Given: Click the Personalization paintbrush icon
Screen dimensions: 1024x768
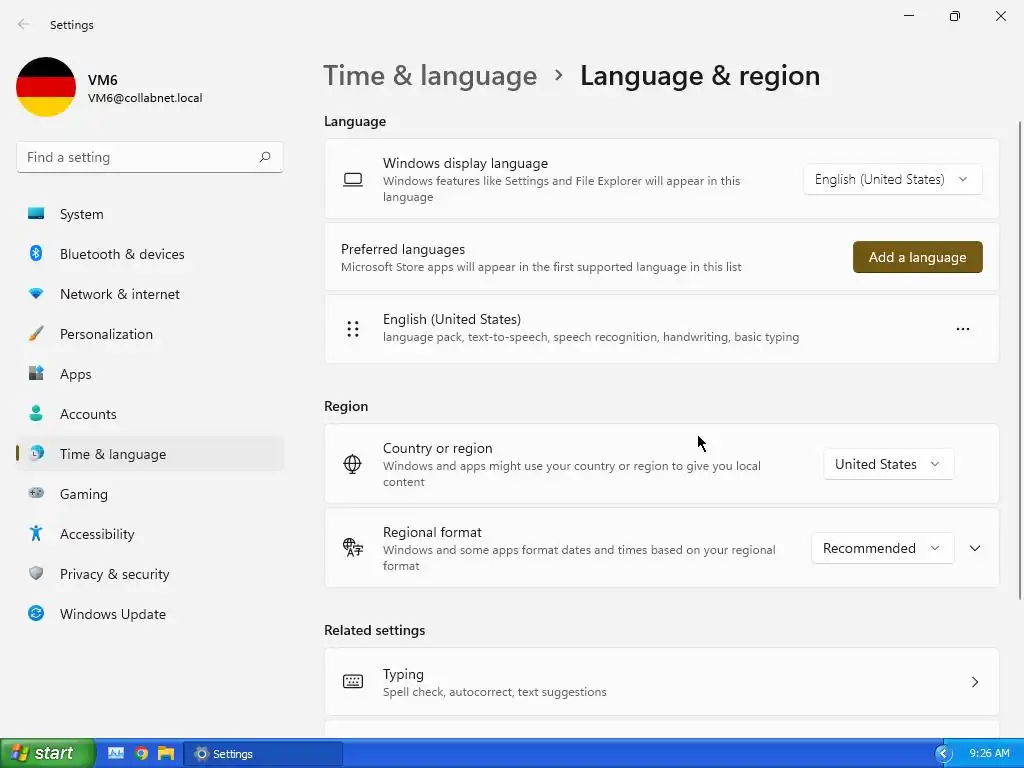Looking at the screenshot, I should (36, 334).
